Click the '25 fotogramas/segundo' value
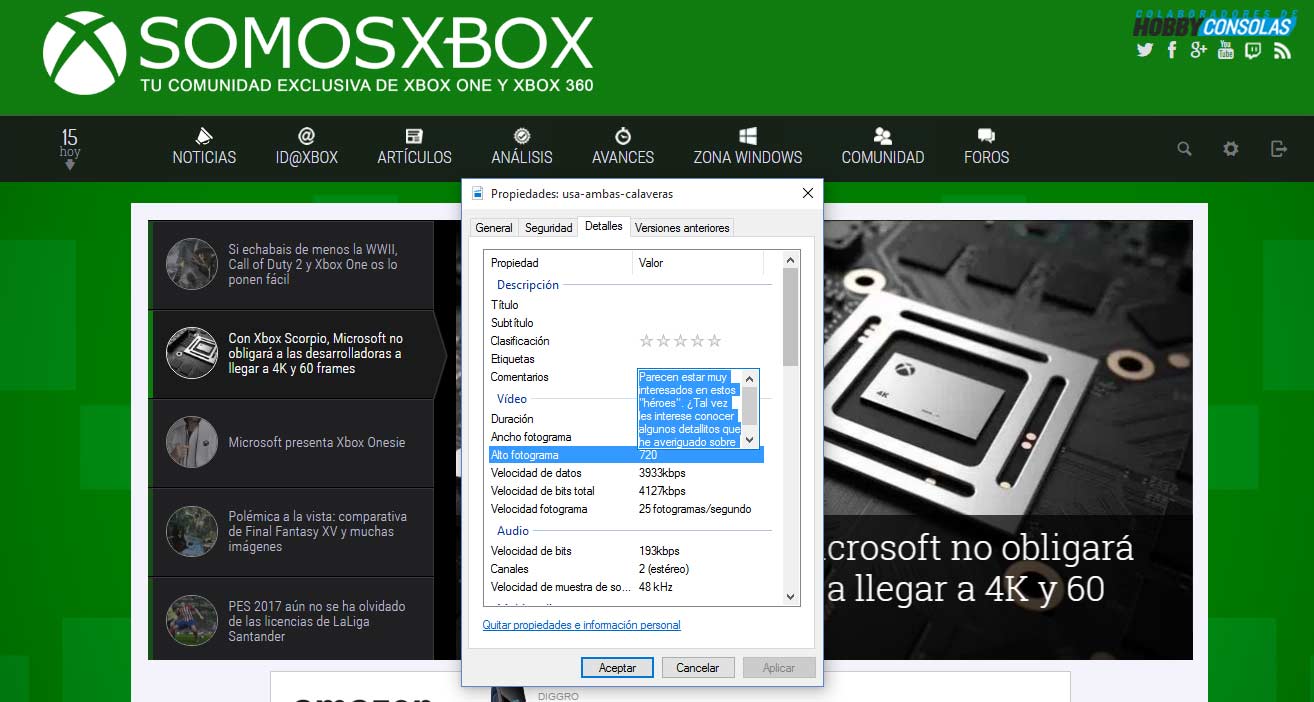 coord(695,509)
